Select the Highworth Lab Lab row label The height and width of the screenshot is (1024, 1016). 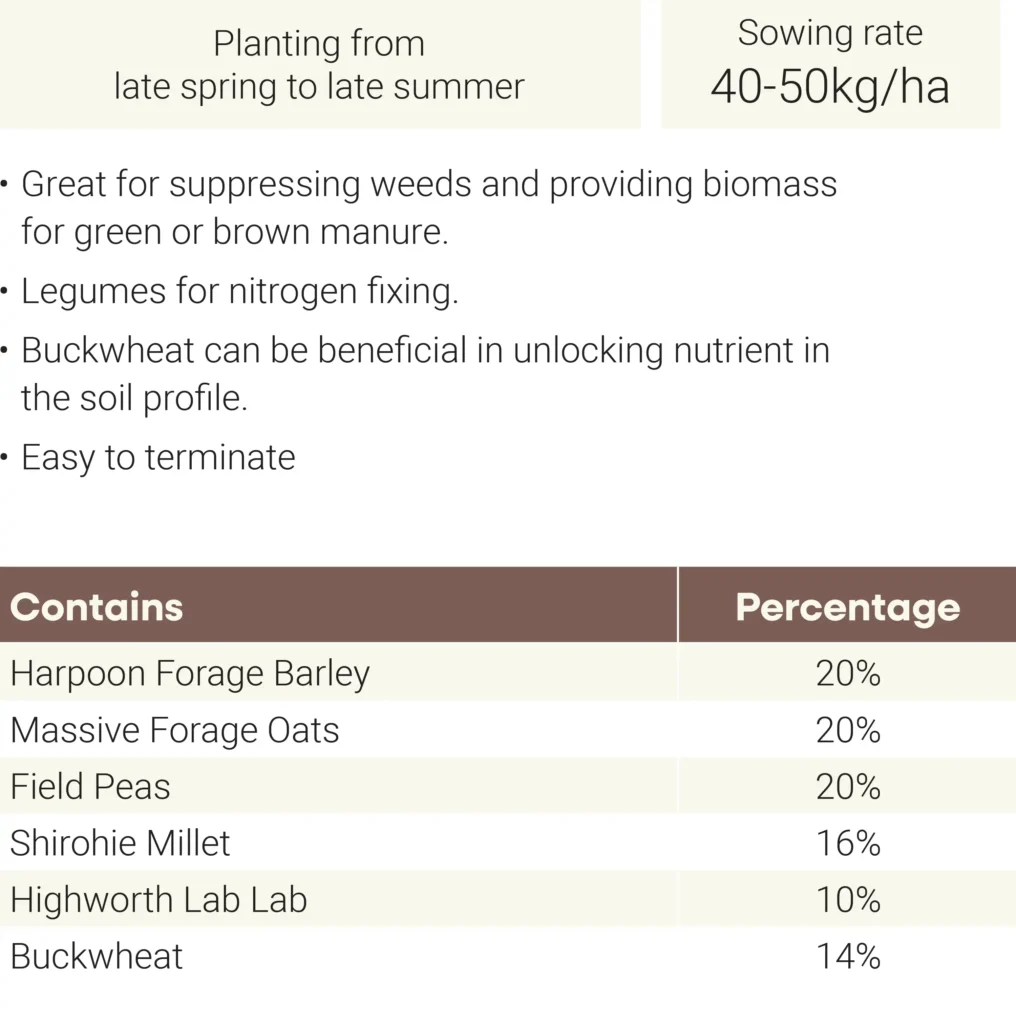pos(158,900)
